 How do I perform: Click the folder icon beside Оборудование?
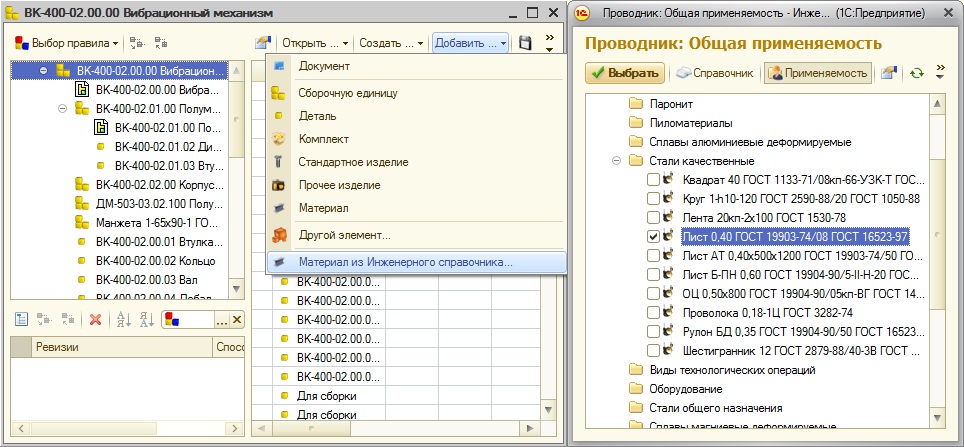636,389
